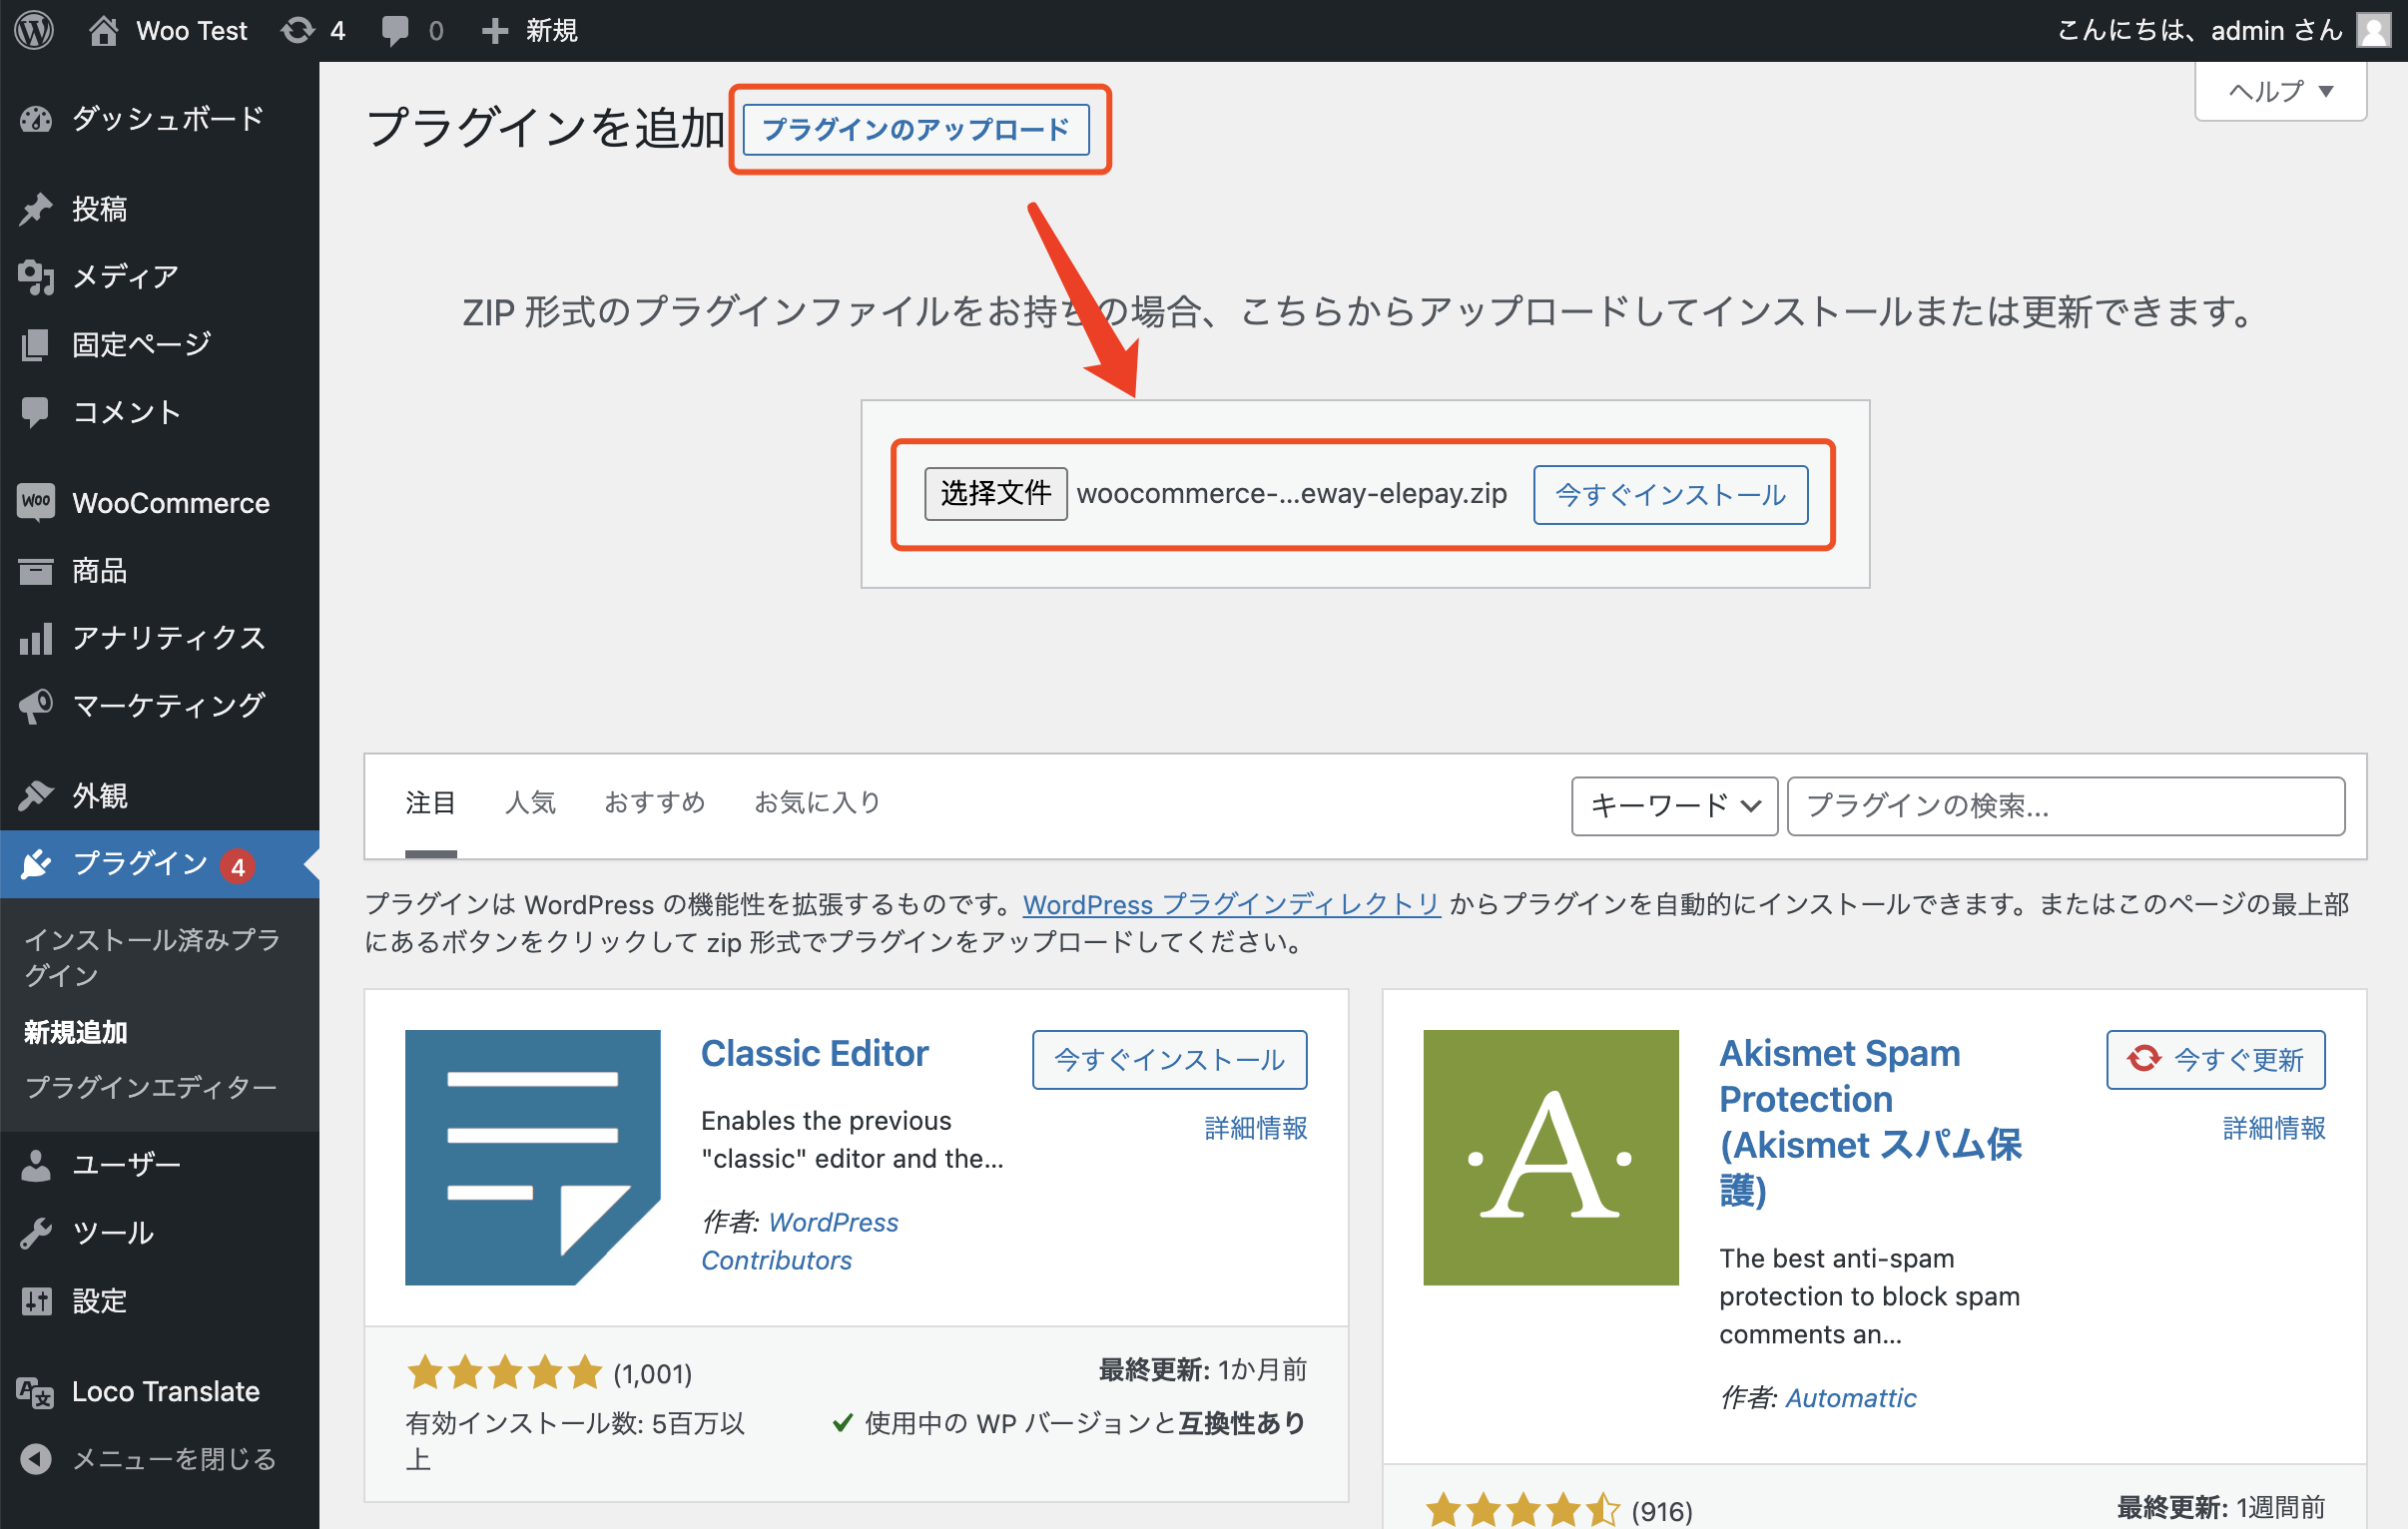
Task: Open the キーワード search type dropdown
Action: pos(1673,806)
